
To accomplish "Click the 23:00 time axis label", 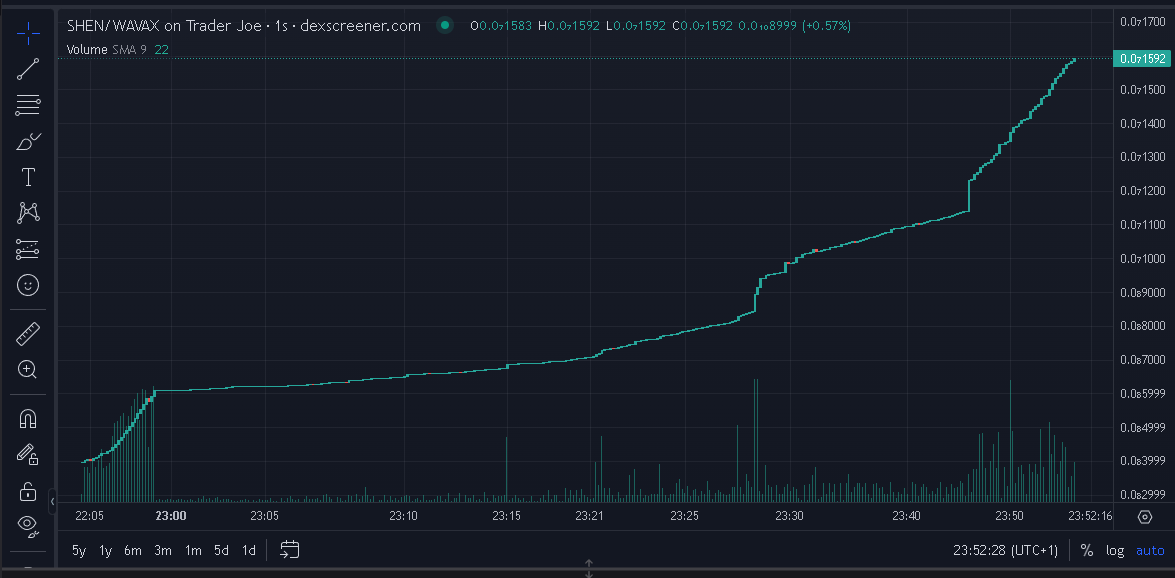I will click(171, 516).
